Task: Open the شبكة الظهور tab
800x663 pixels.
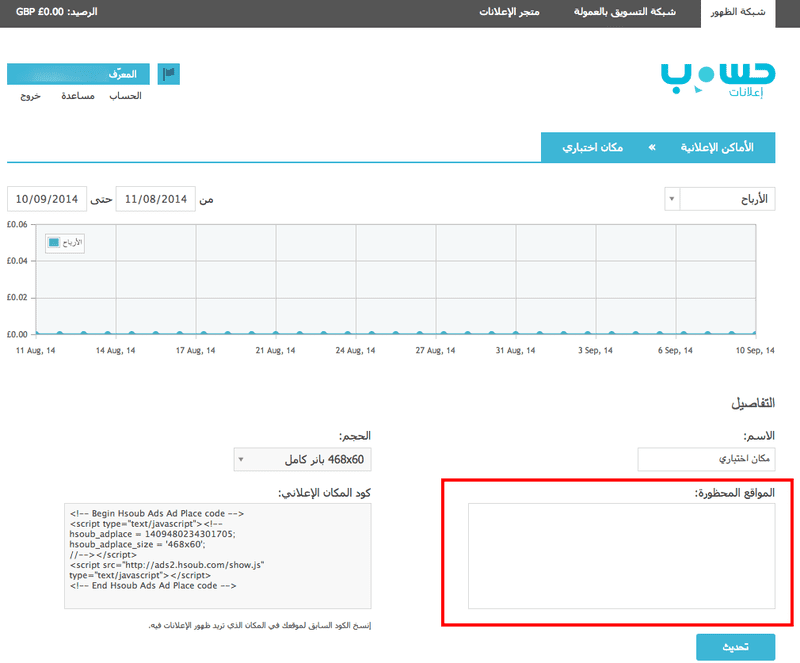Action: [738, 12]
